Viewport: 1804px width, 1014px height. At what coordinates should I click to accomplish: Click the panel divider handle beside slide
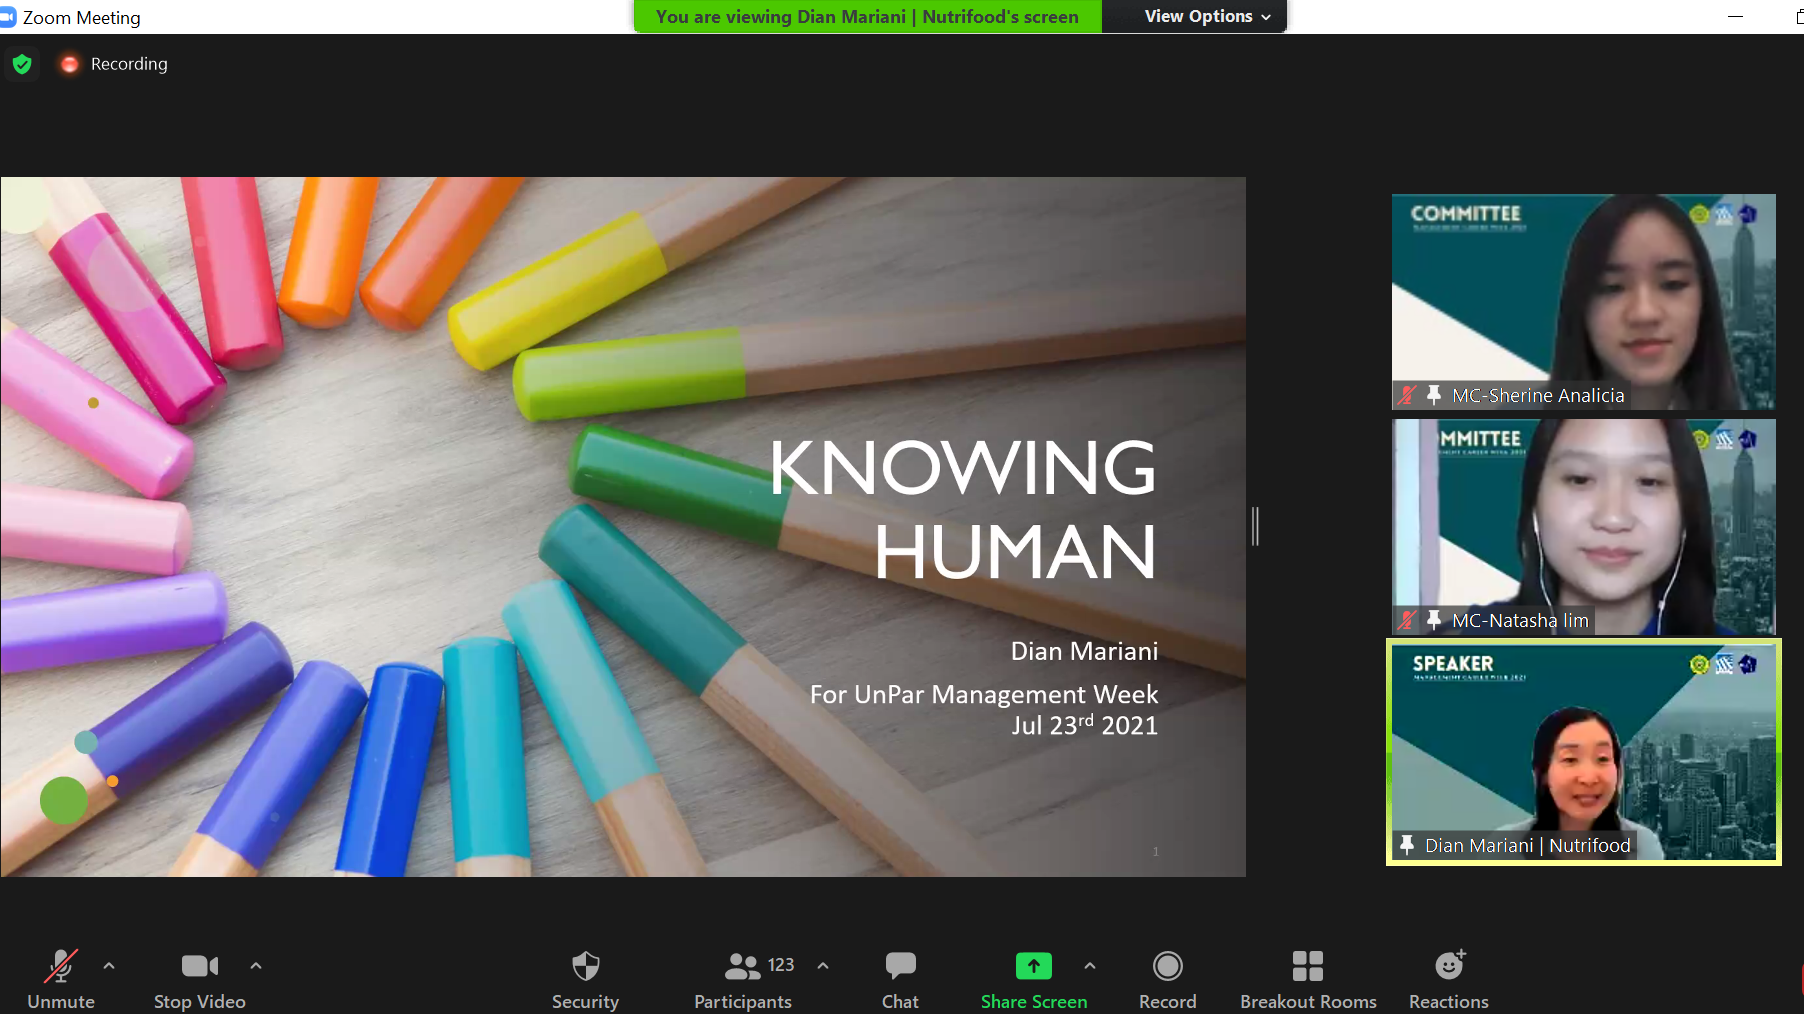click(x=1255, y=526)
